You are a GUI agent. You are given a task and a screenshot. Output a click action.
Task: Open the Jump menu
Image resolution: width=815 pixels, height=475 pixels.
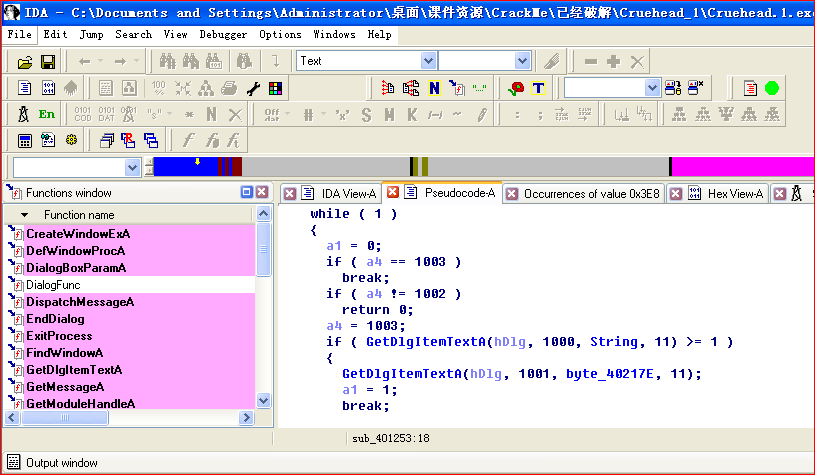91,34
